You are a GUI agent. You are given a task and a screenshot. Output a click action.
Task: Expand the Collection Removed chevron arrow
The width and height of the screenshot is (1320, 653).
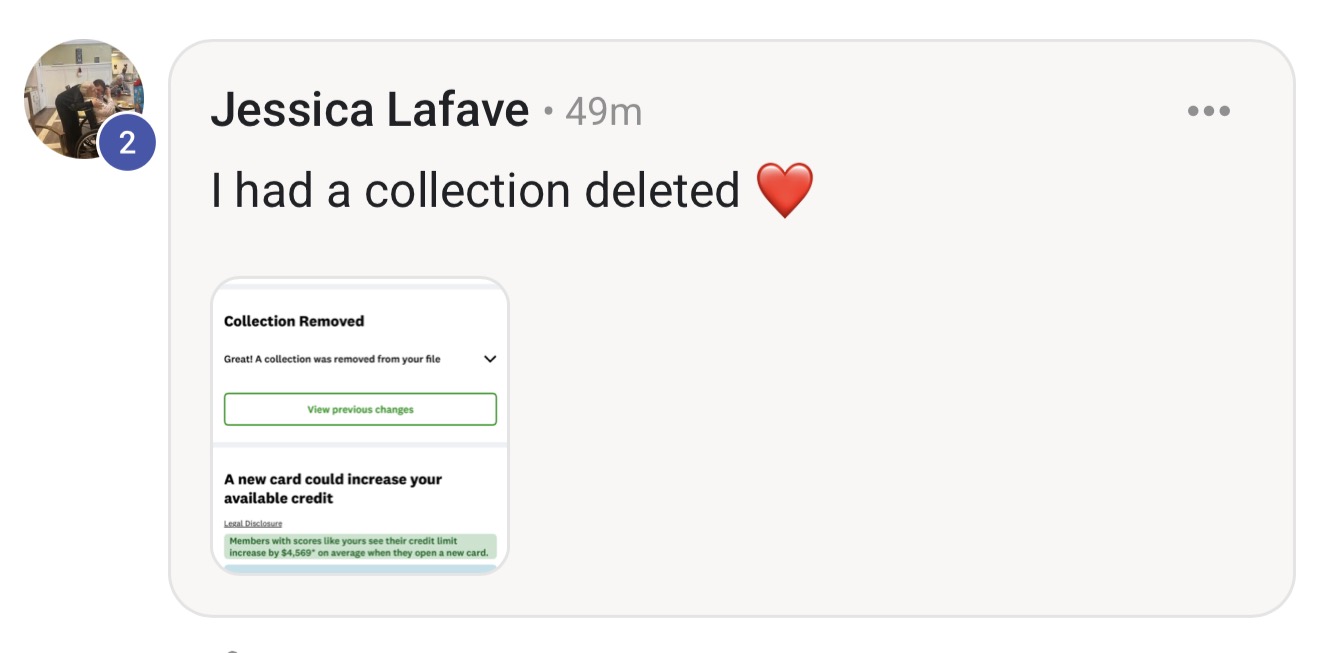tap(489, 359)
